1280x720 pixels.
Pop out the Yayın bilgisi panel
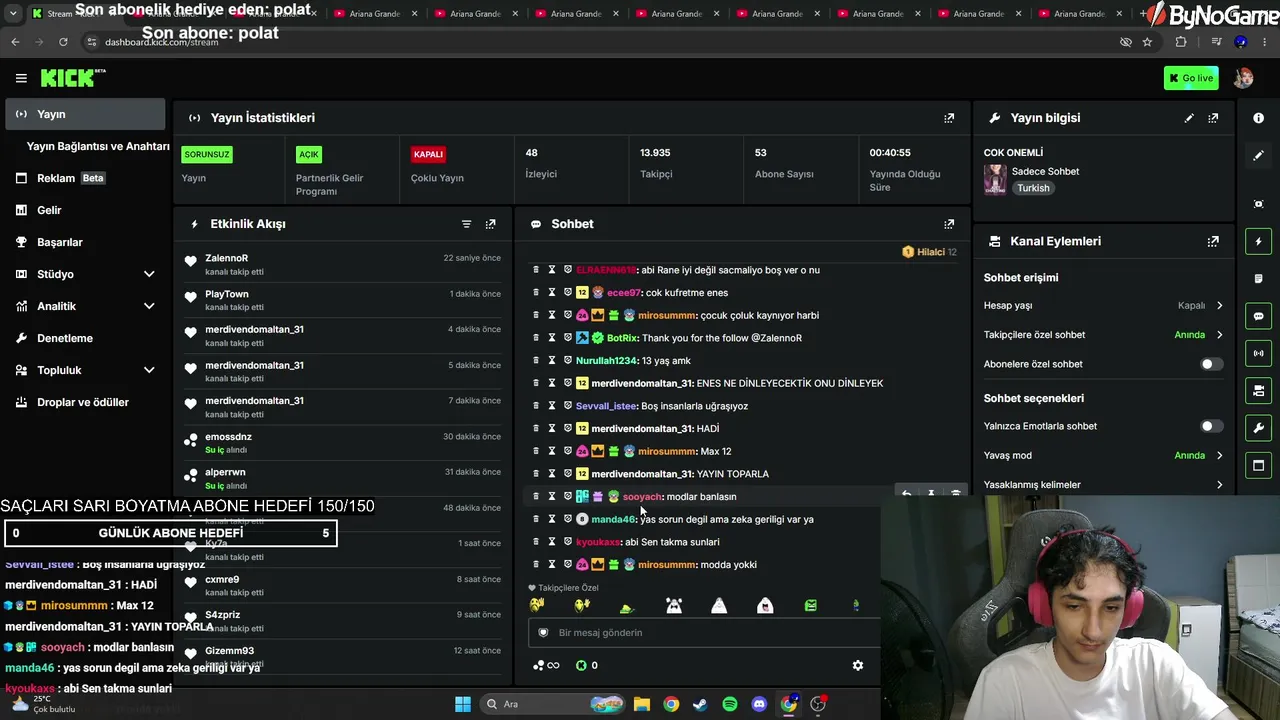click(1213, 118)
